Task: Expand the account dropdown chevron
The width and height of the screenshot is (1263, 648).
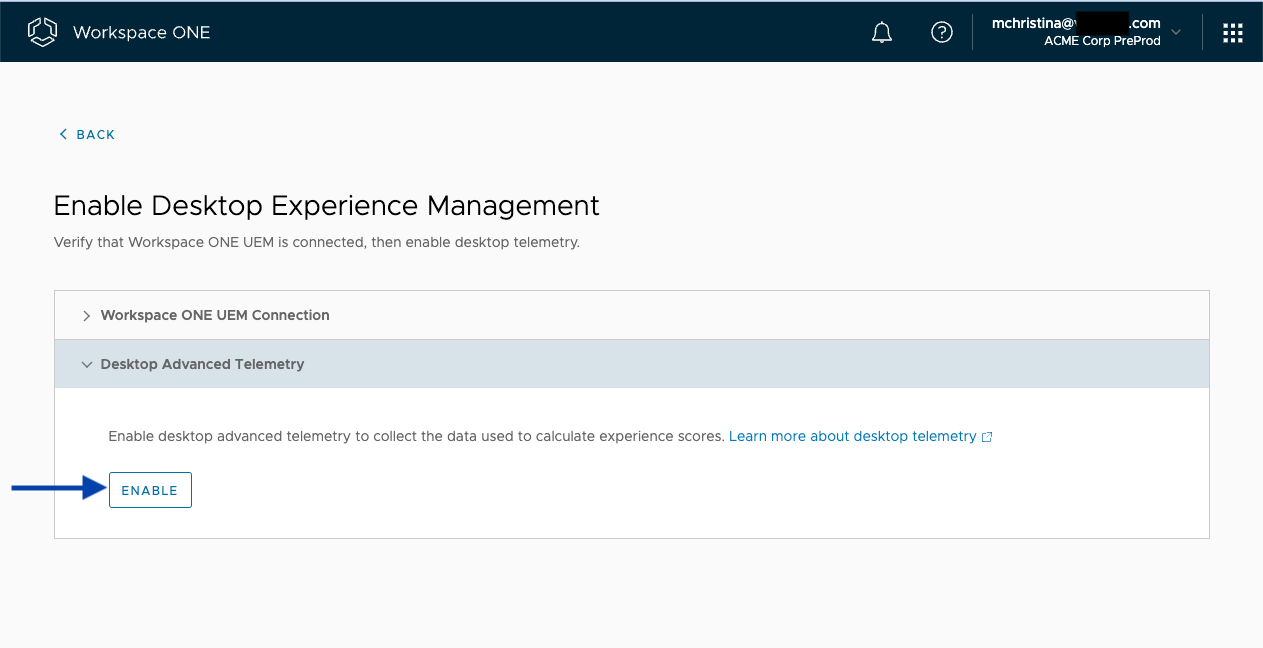Action: [1176, 32]
